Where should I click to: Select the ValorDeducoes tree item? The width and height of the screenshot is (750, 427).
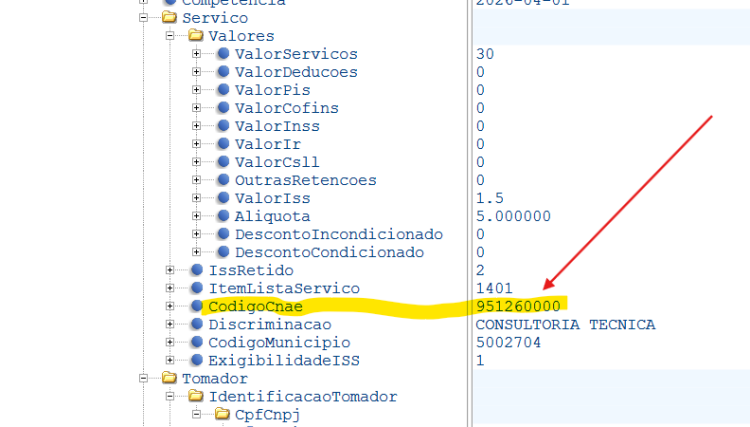coord(296,72)
